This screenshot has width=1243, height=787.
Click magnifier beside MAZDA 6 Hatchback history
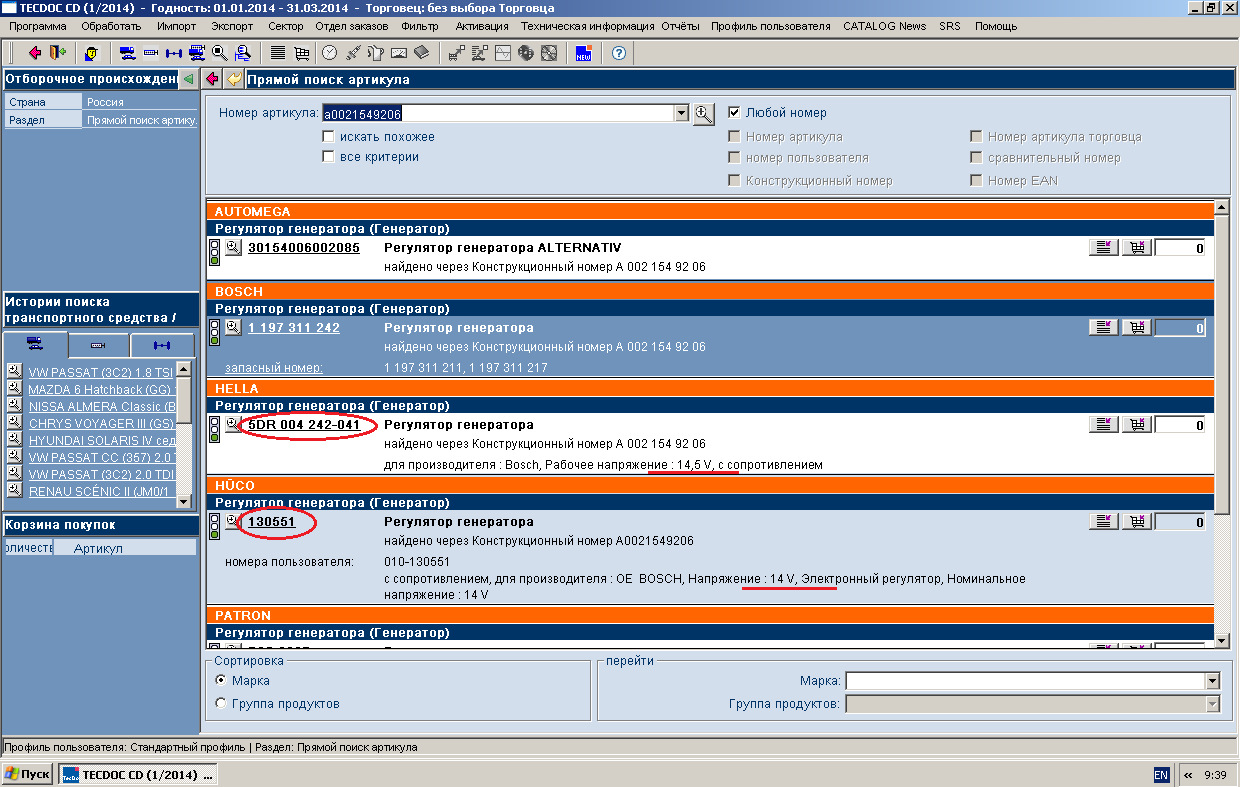(14, 388)
